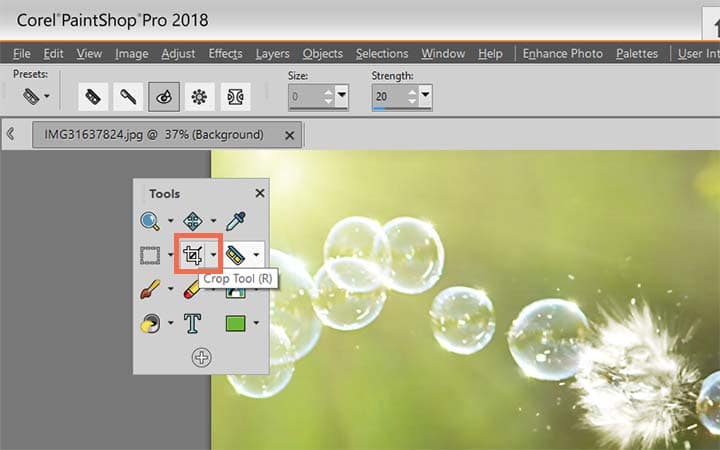
Task: Open the Edit menu
Action: (x=53, y=54)
